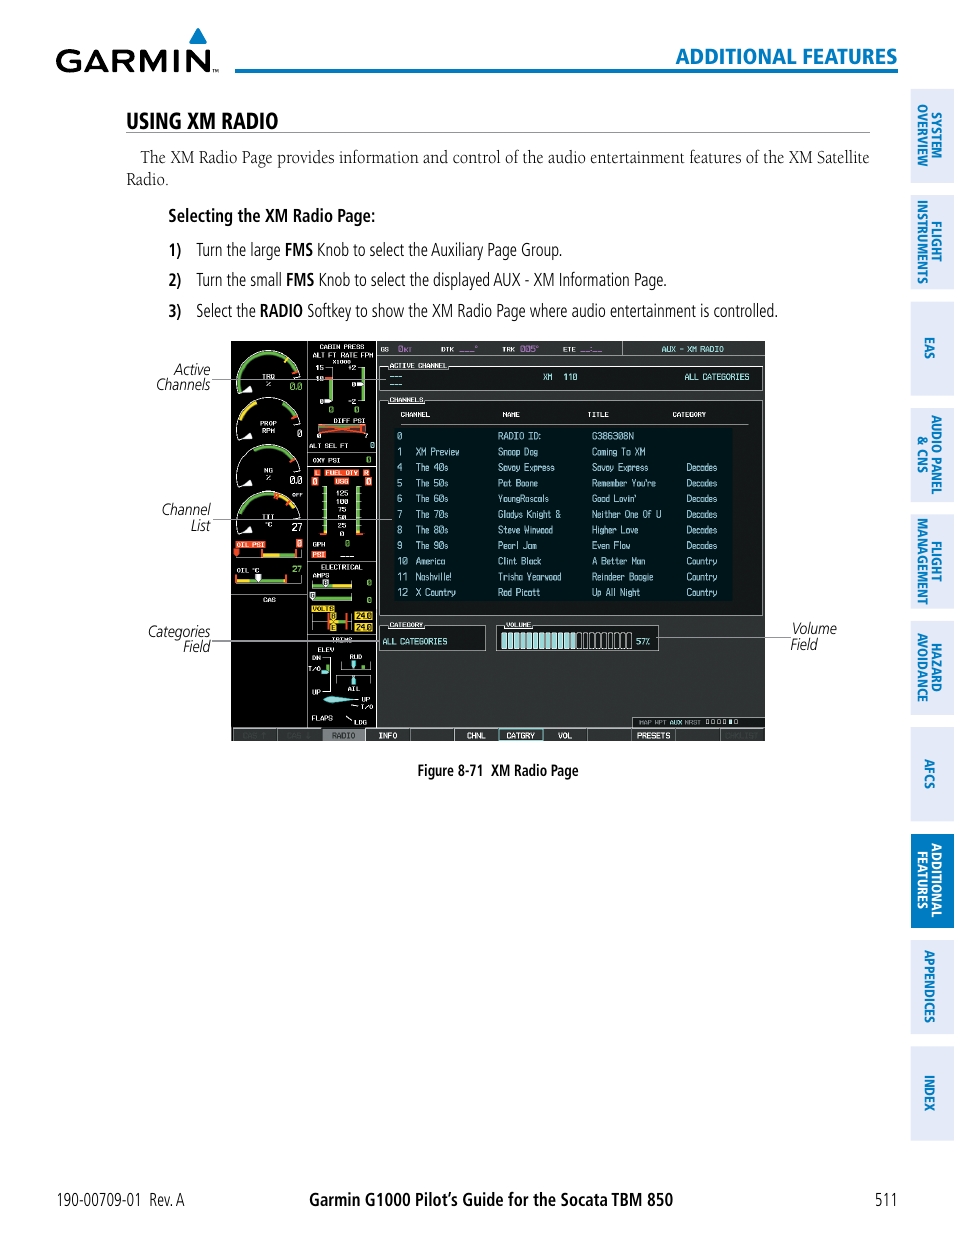The height and width of the screenshot is (1235, 954).
Task: Click the NAME column header
Action: [x=511, y=414]
